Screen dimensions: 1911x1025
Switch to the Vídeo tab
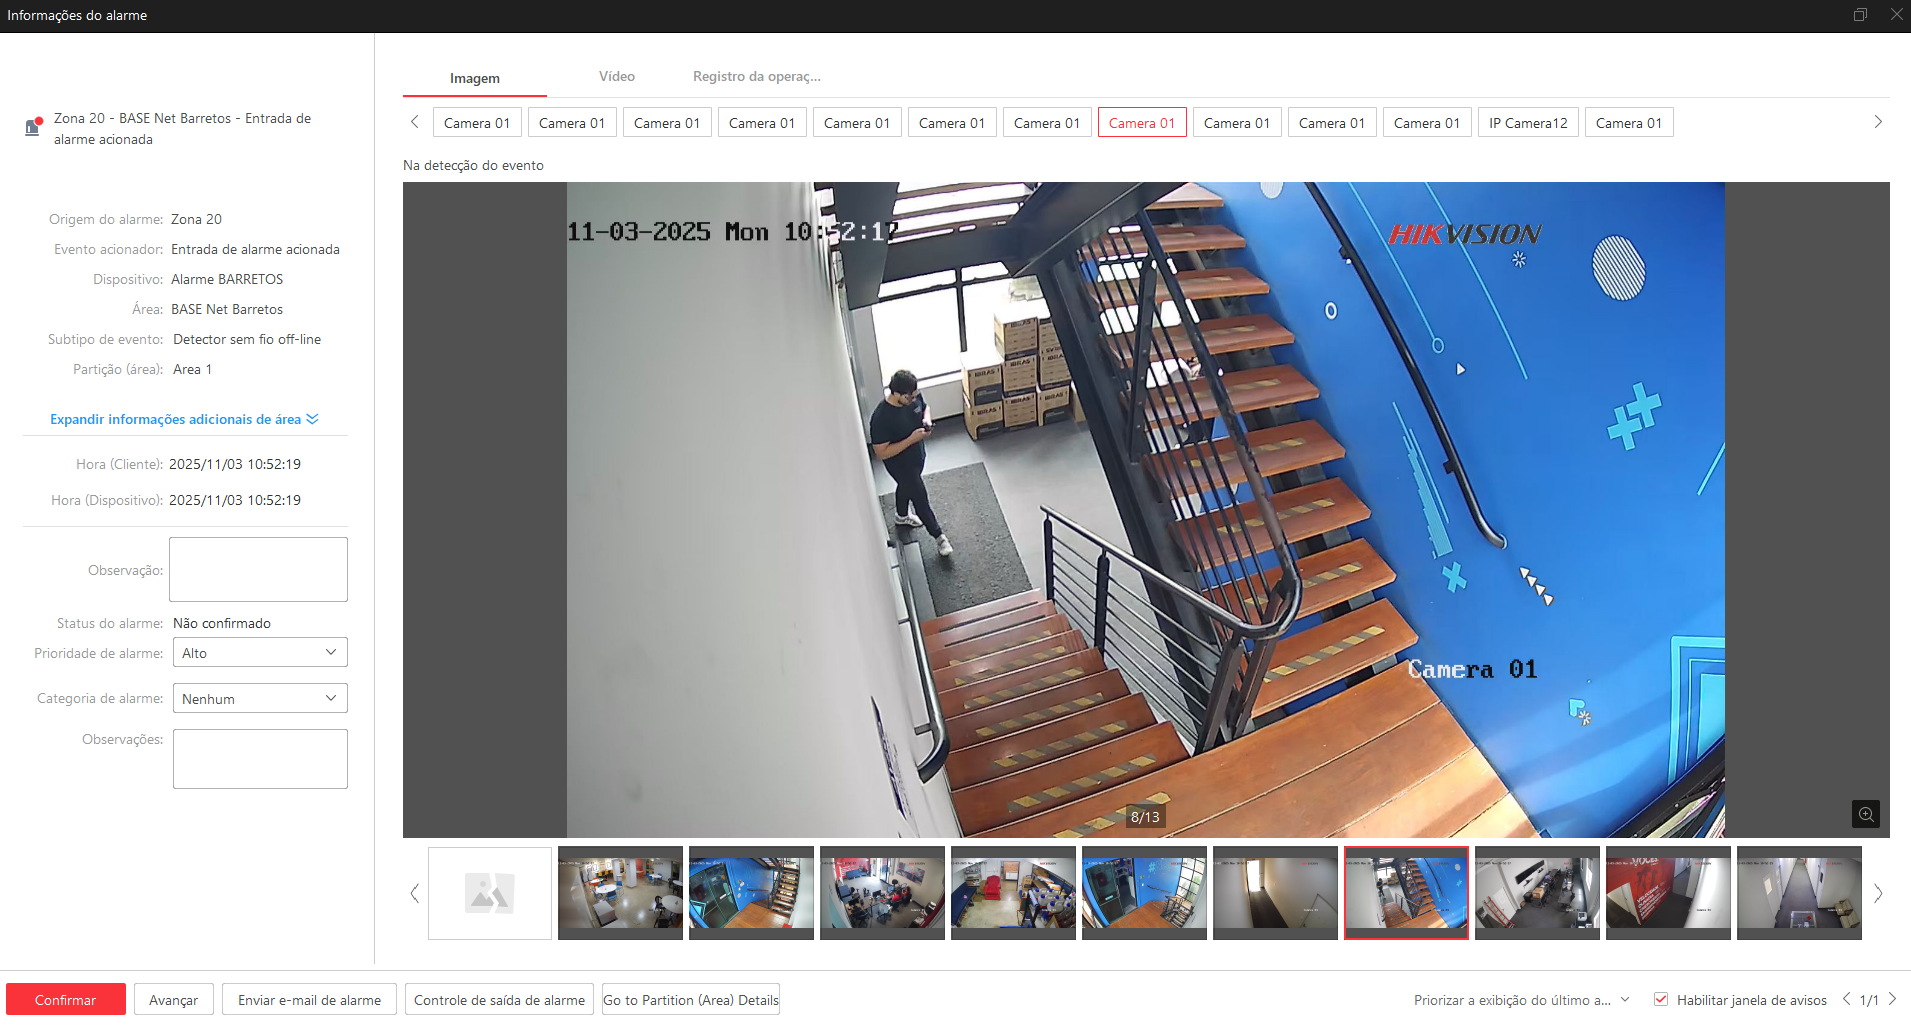pos(616,77)
